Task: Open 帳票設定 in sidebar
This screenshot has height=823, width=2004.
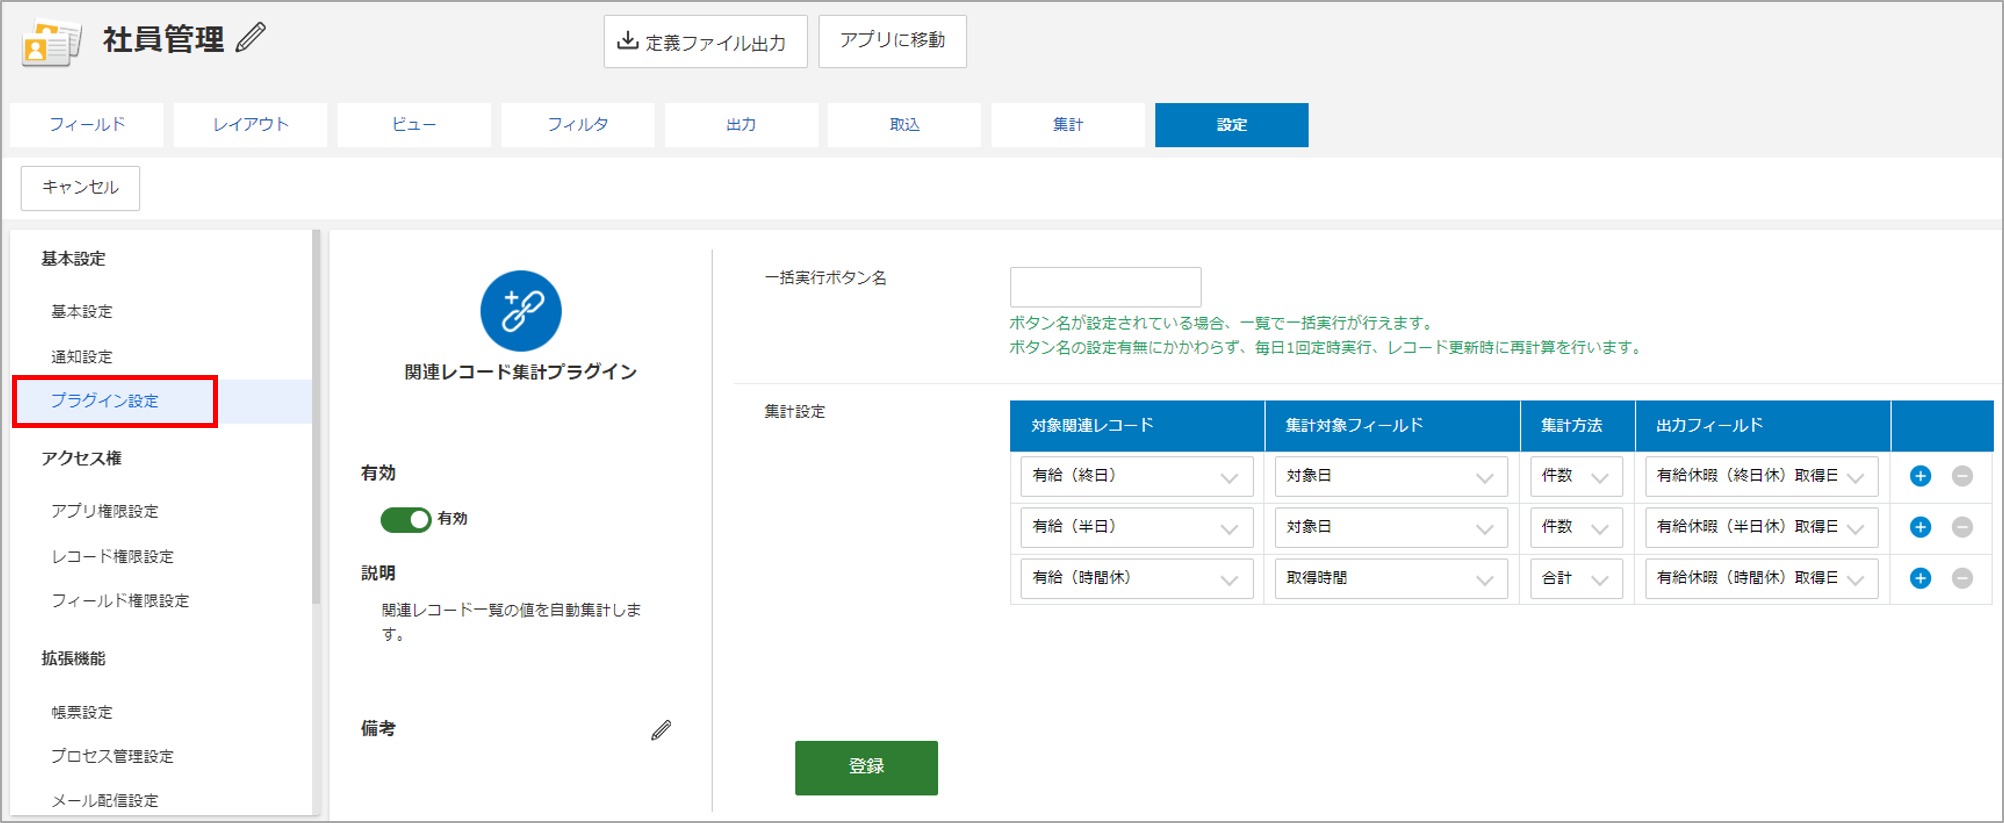Action: pyautogui.click(x=82, y=713)
